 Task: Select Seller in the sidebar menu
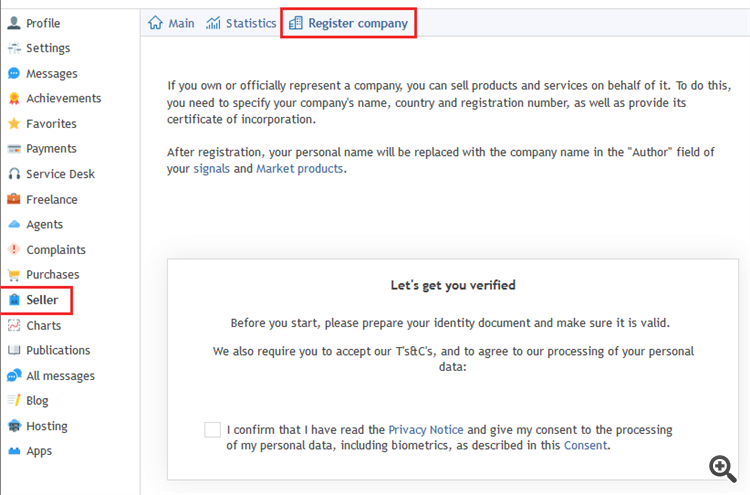[x=36, y=300]
